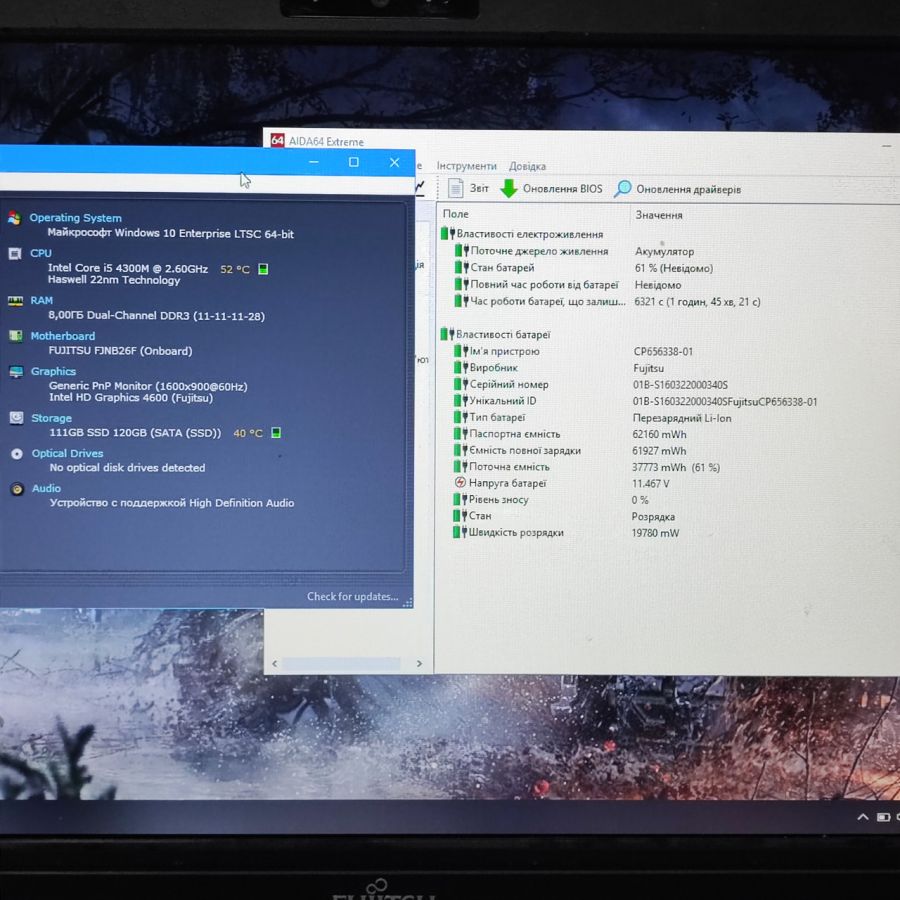
Task: Select the Поточне джерело живлення row
Action: click(x=574, y=251)
